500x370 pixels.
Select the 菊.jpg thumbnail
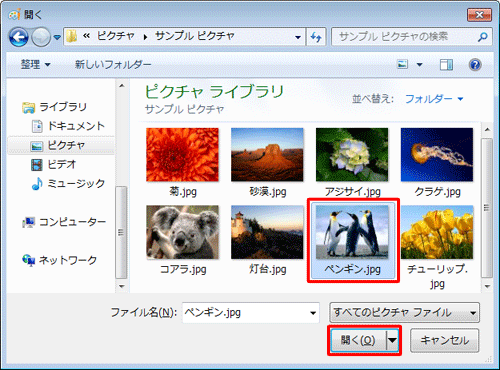pyautogui.click(x=182, y=155)
